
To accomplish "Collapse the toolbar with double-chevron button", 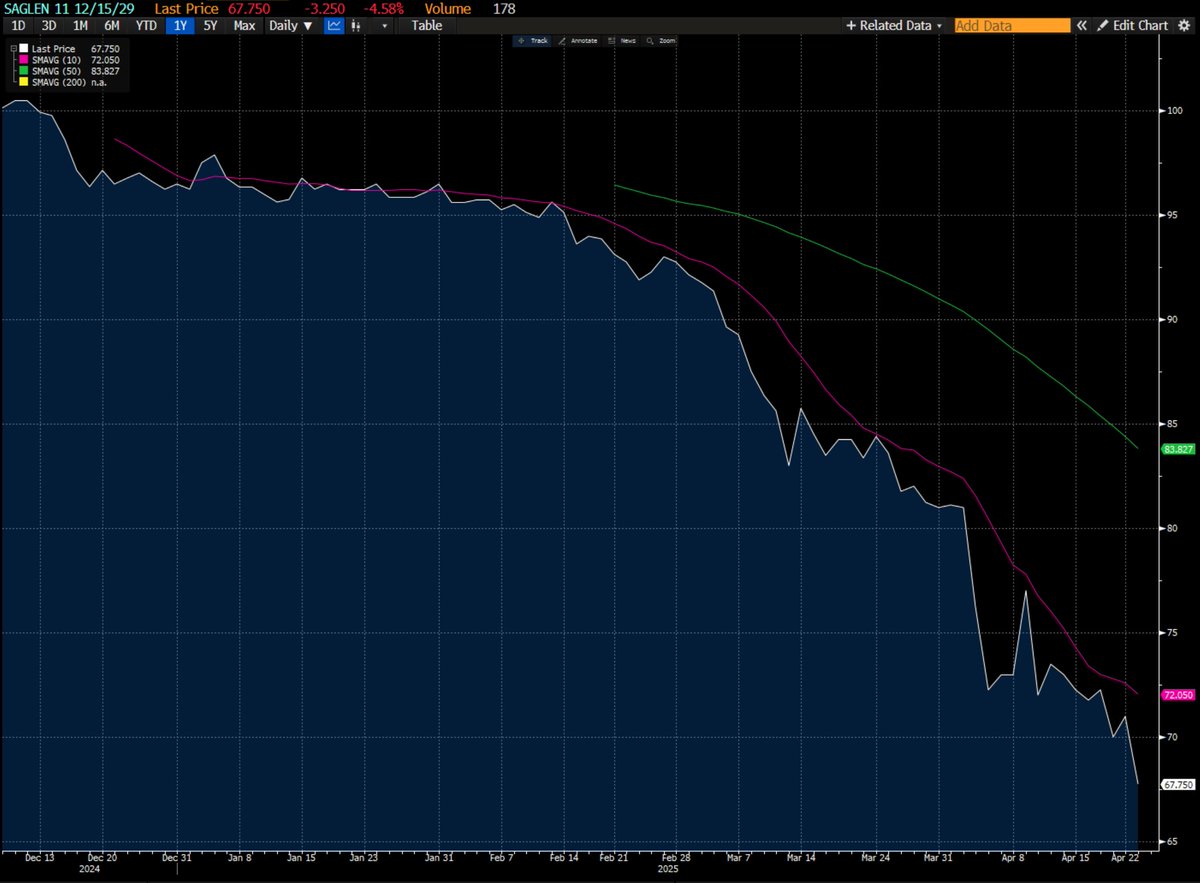I will pos(1081,25).
